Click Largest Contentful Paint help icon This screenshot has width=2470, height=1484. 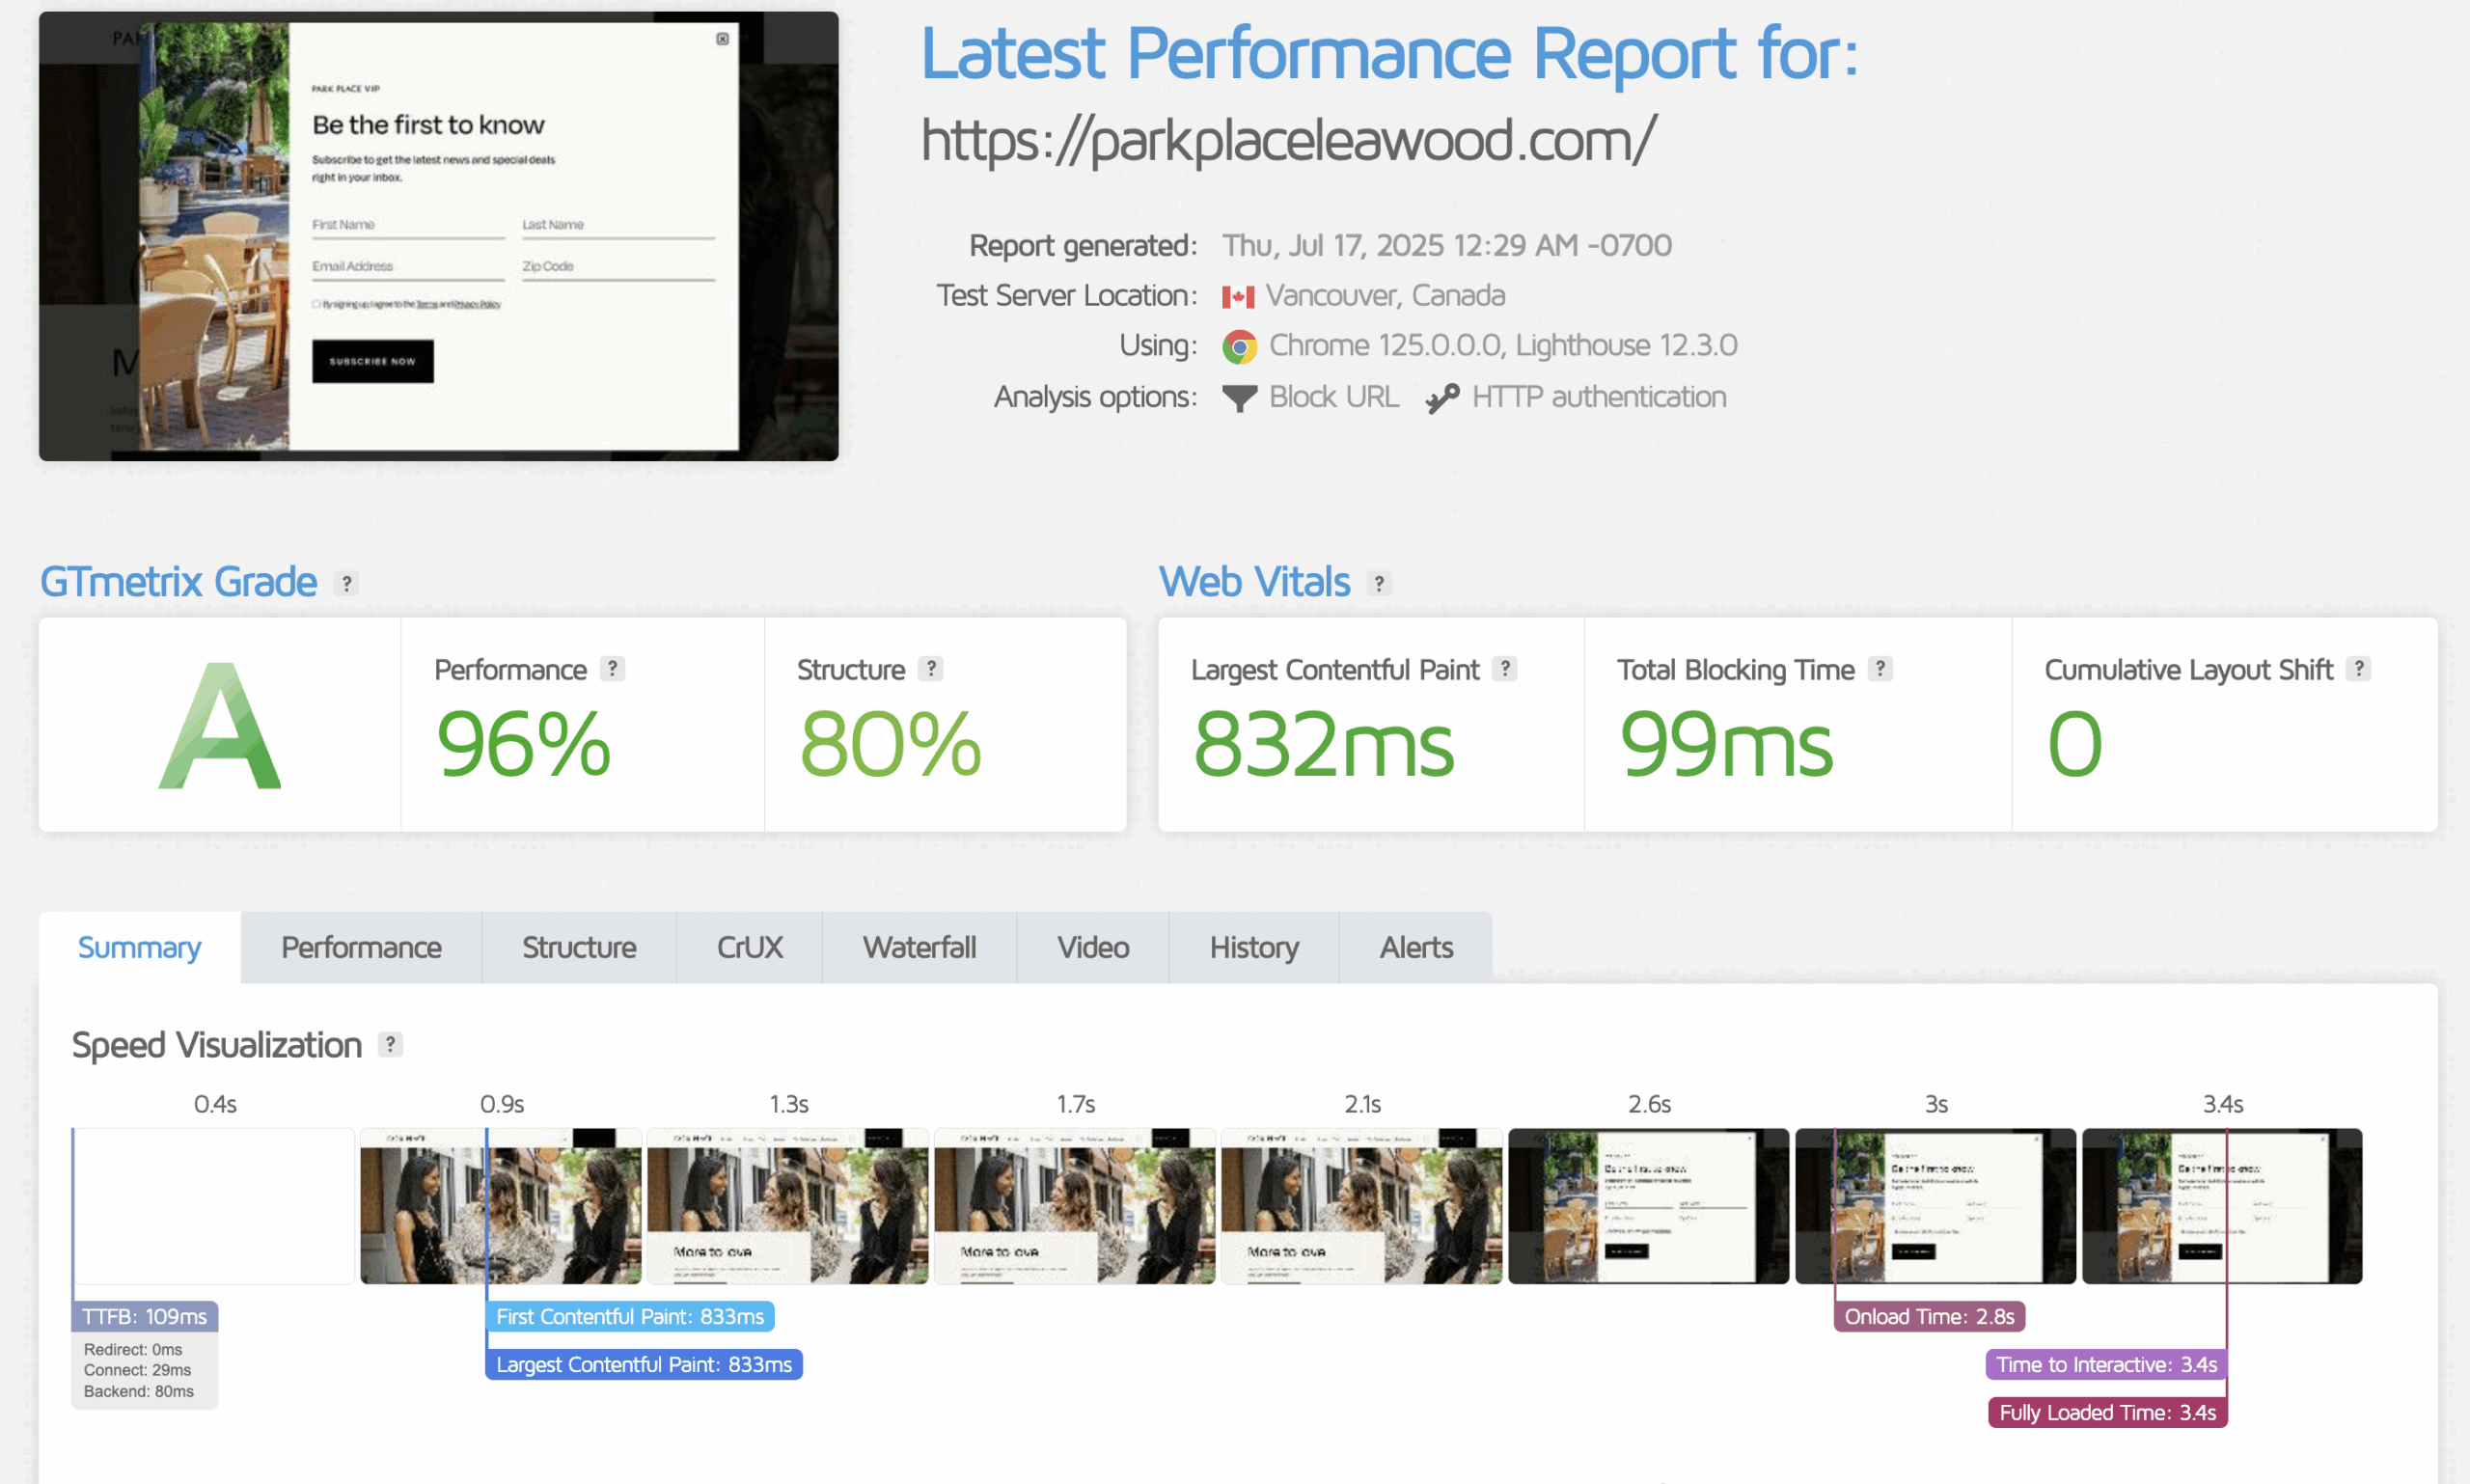1505,669
